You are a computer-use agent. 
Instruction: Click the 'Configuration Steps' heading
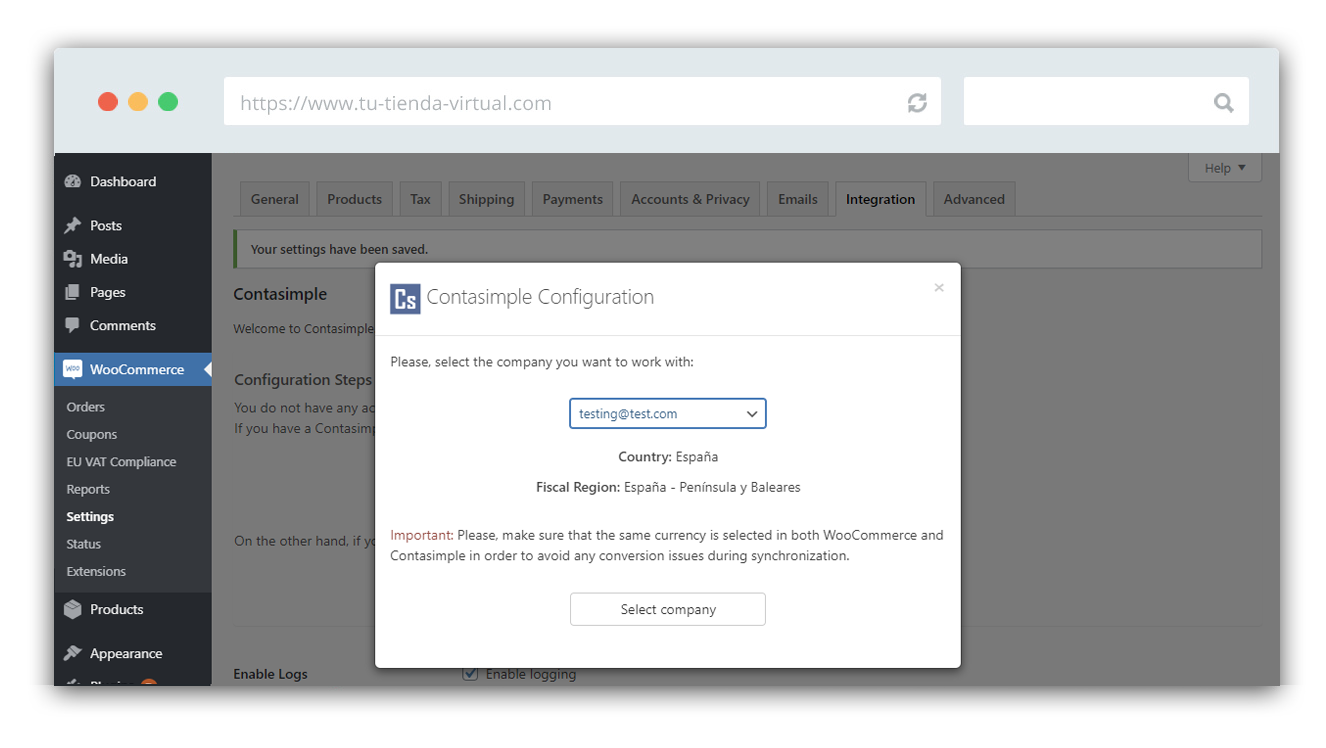coord(303,380)
